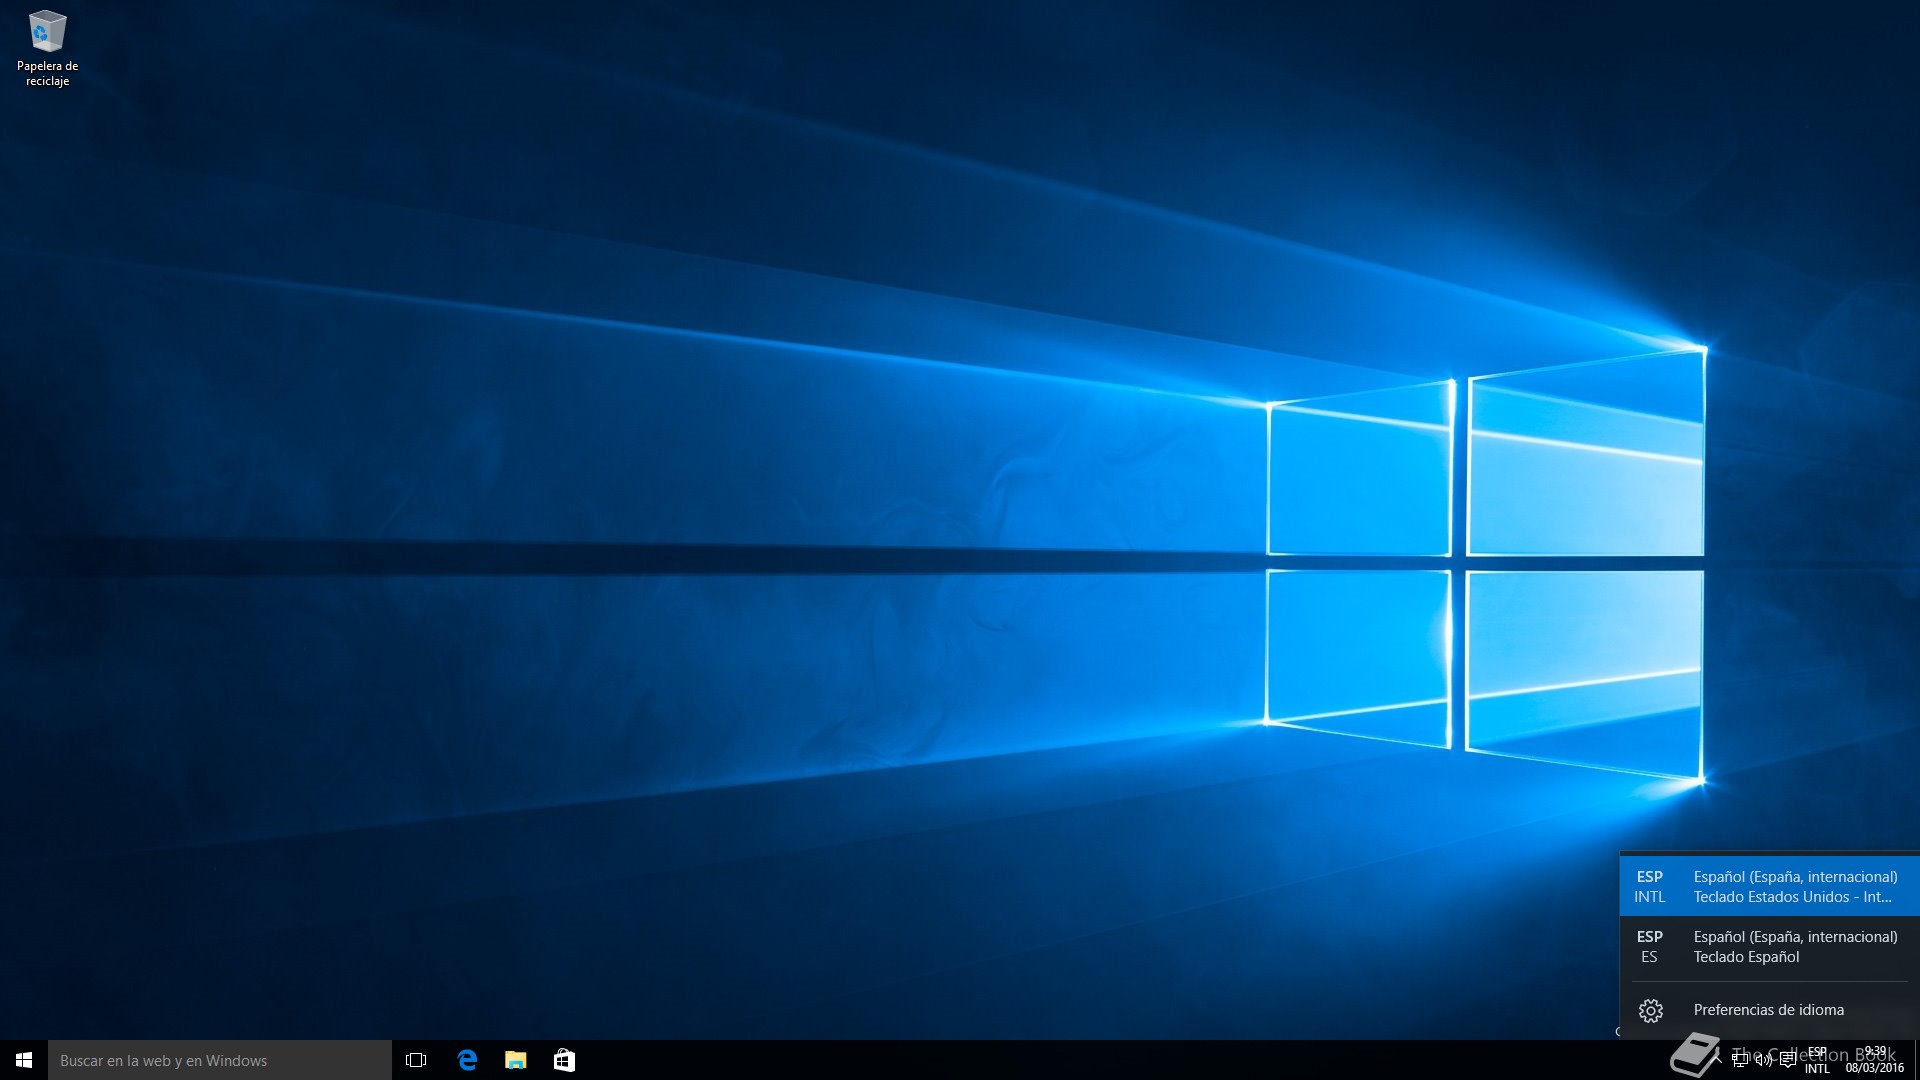Image resolution: width=1920 pixels, height=1080 pixels.
Task: Click the 'Buscar en la web y en Windows' search box
Action: [x=220, y=1060]
